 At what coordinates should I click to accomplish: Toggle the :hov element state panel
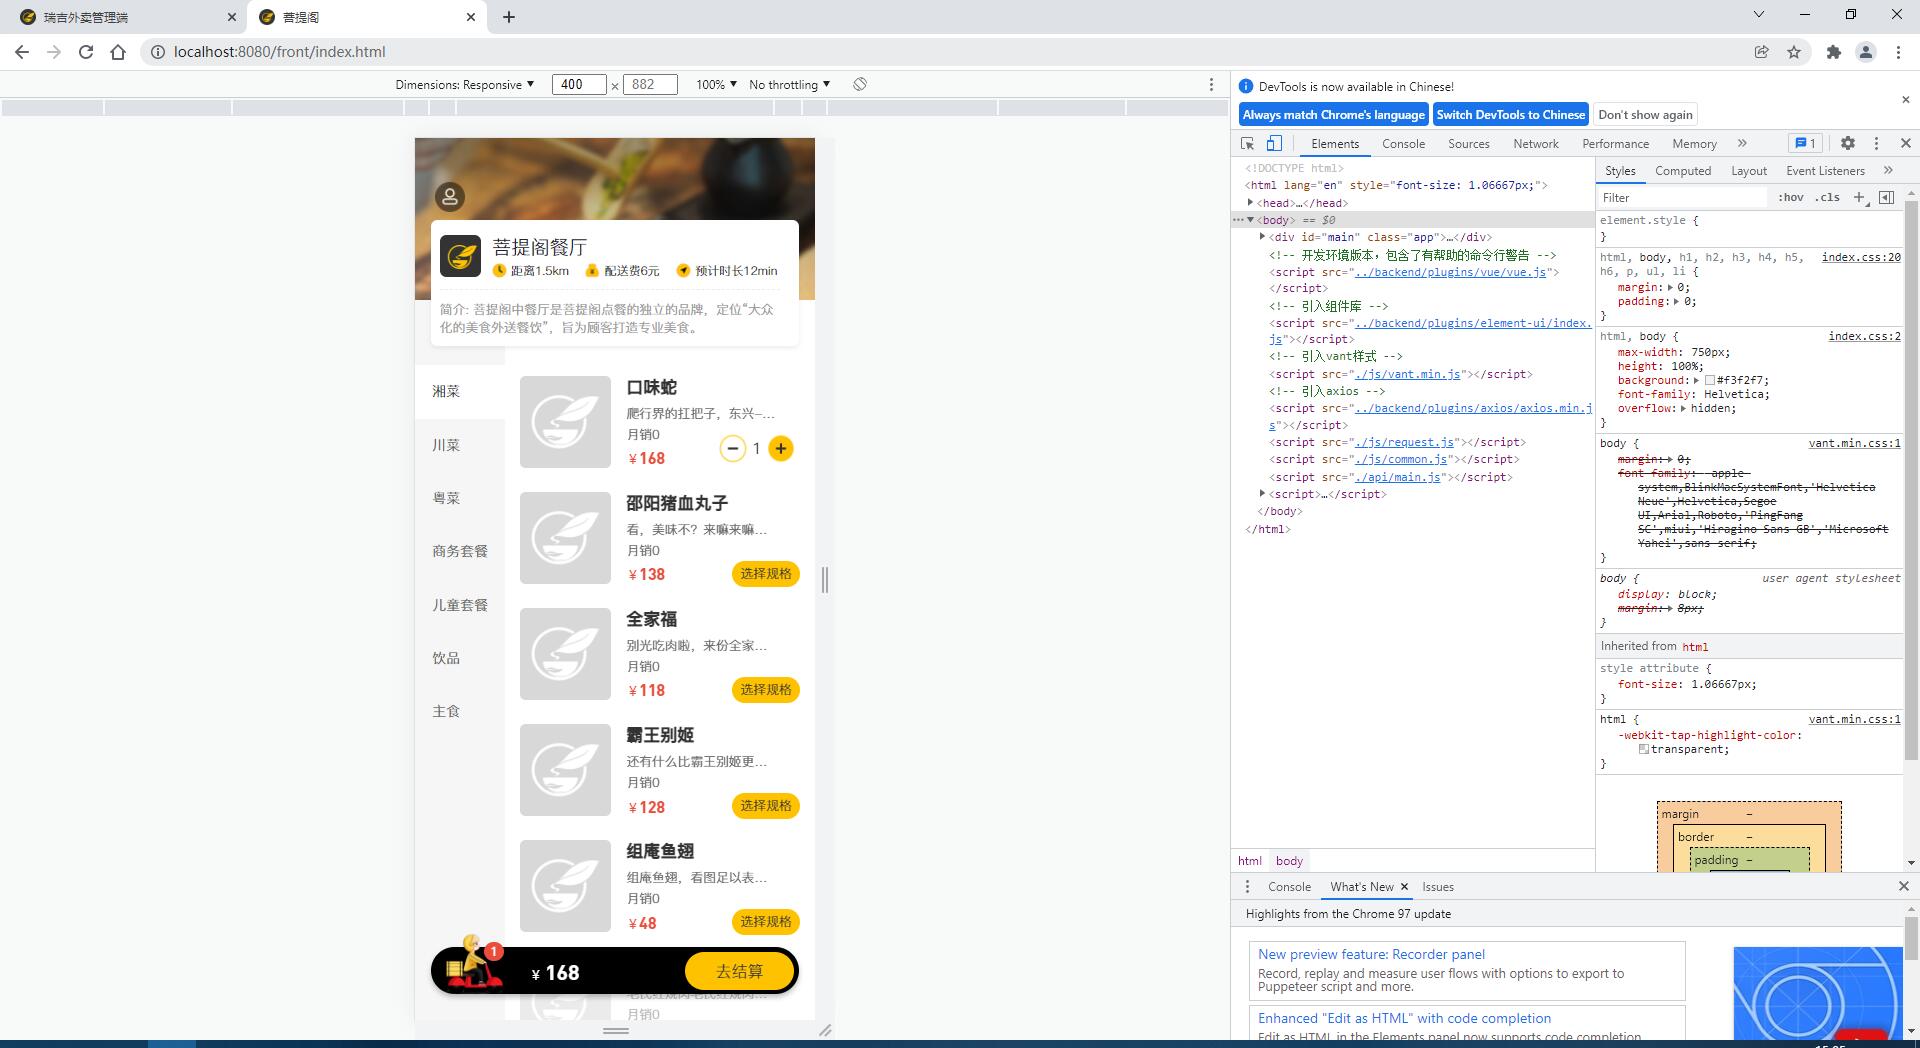(1791, 197)
